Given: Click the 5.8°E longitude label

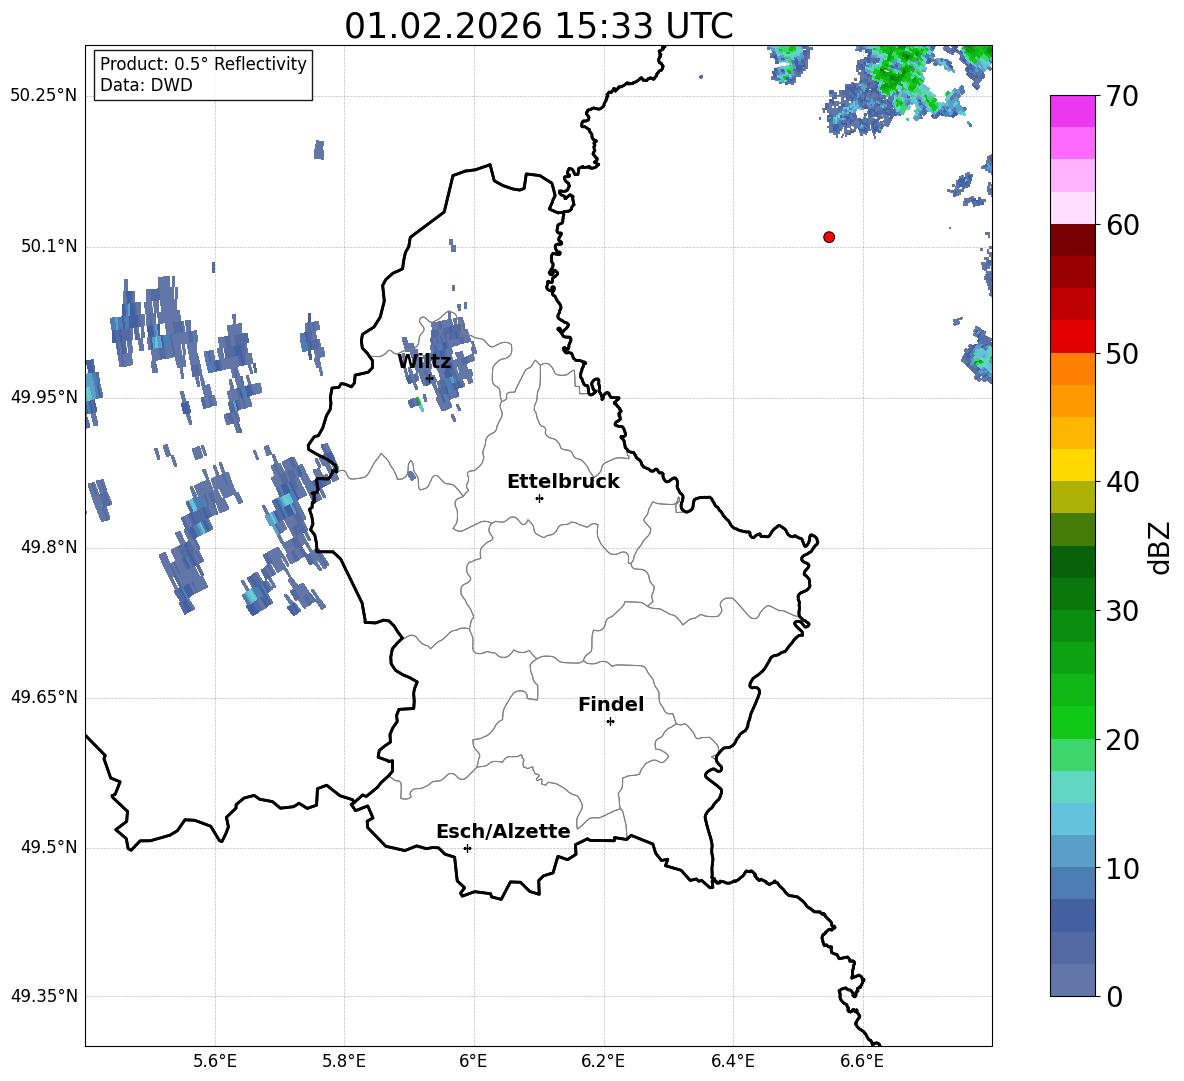Looking at the screenshot, I should (344, 1061).
